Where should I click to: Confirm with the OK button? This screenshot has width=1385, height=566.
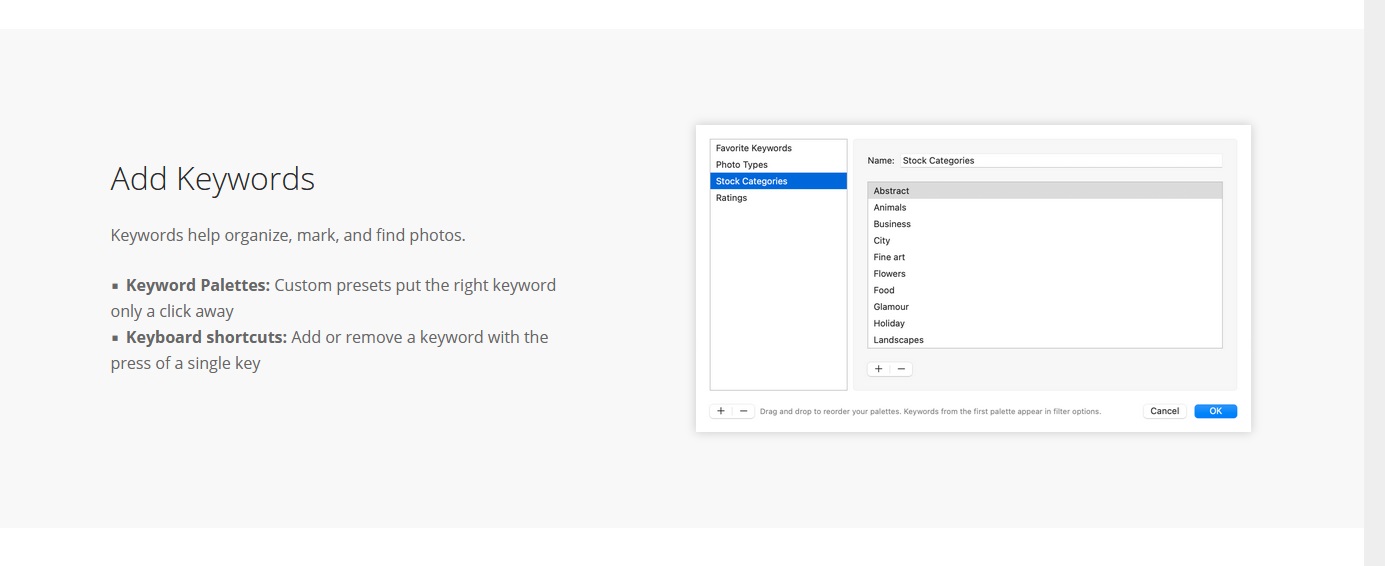(x=1215, y=411)
